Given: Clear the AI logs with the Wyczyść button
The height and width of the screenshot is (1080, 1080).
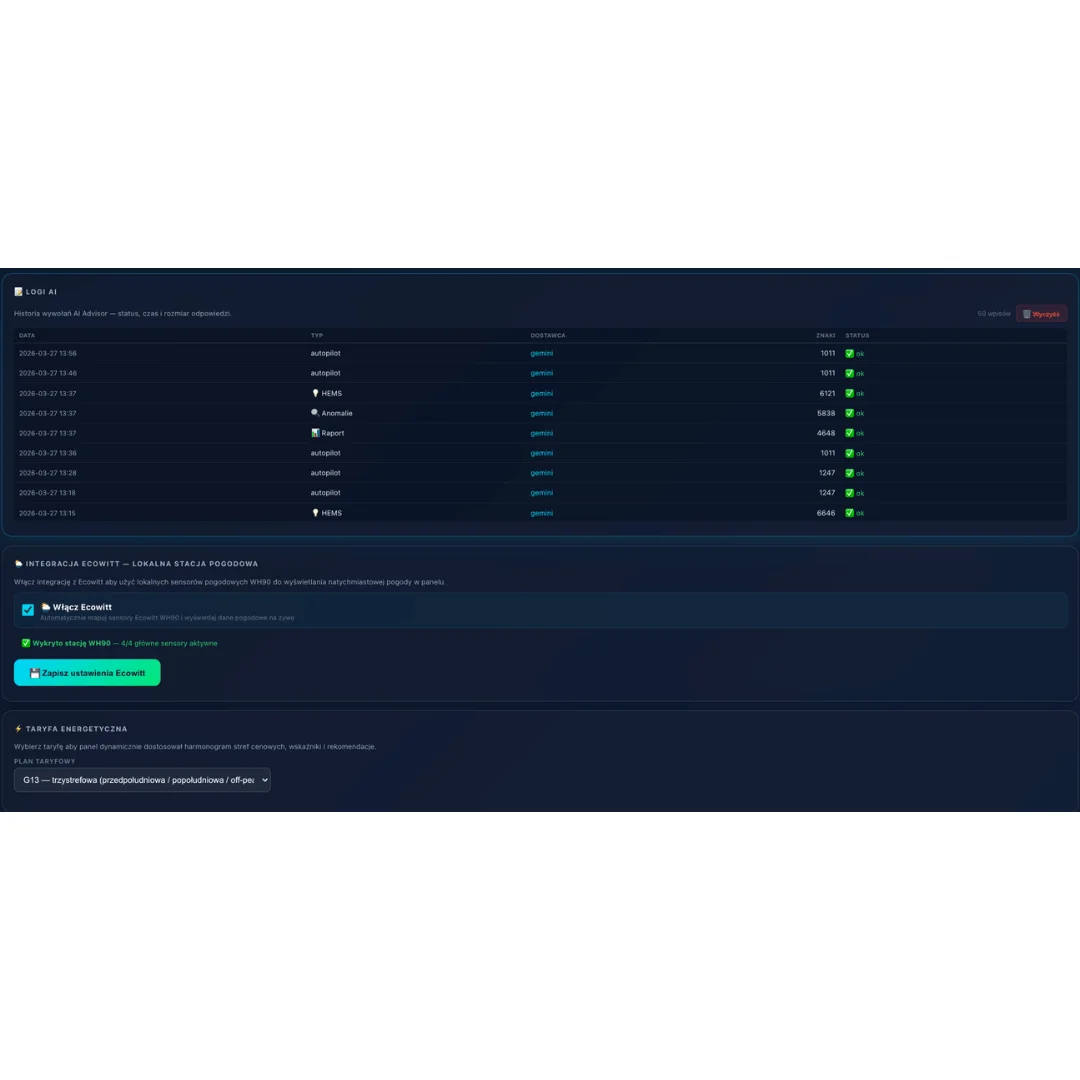Looking at the screenshot, I should (1041, 314).
